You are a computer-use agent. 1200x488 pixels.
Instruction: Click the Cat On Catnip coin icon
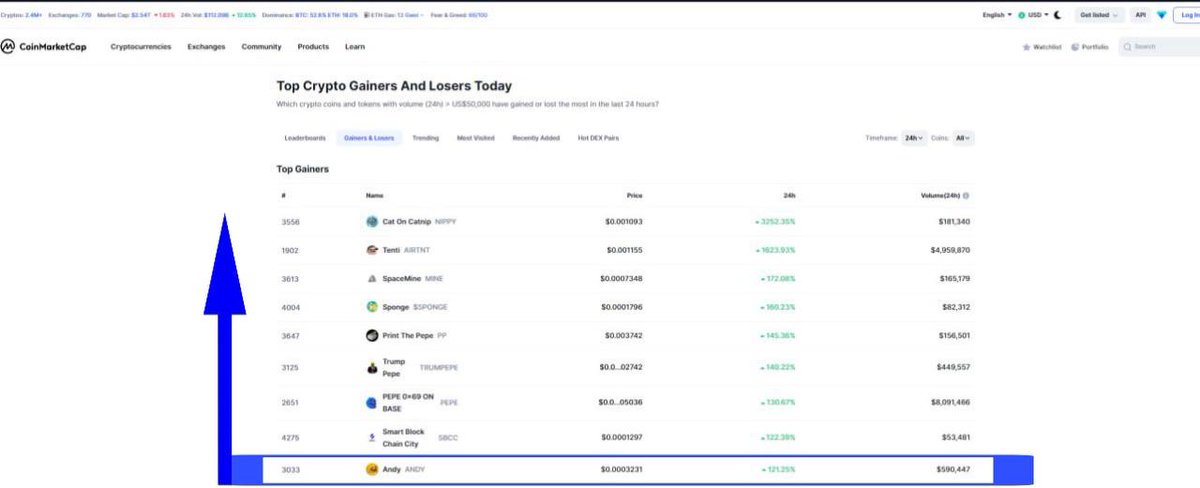click(x=372, y=221)
